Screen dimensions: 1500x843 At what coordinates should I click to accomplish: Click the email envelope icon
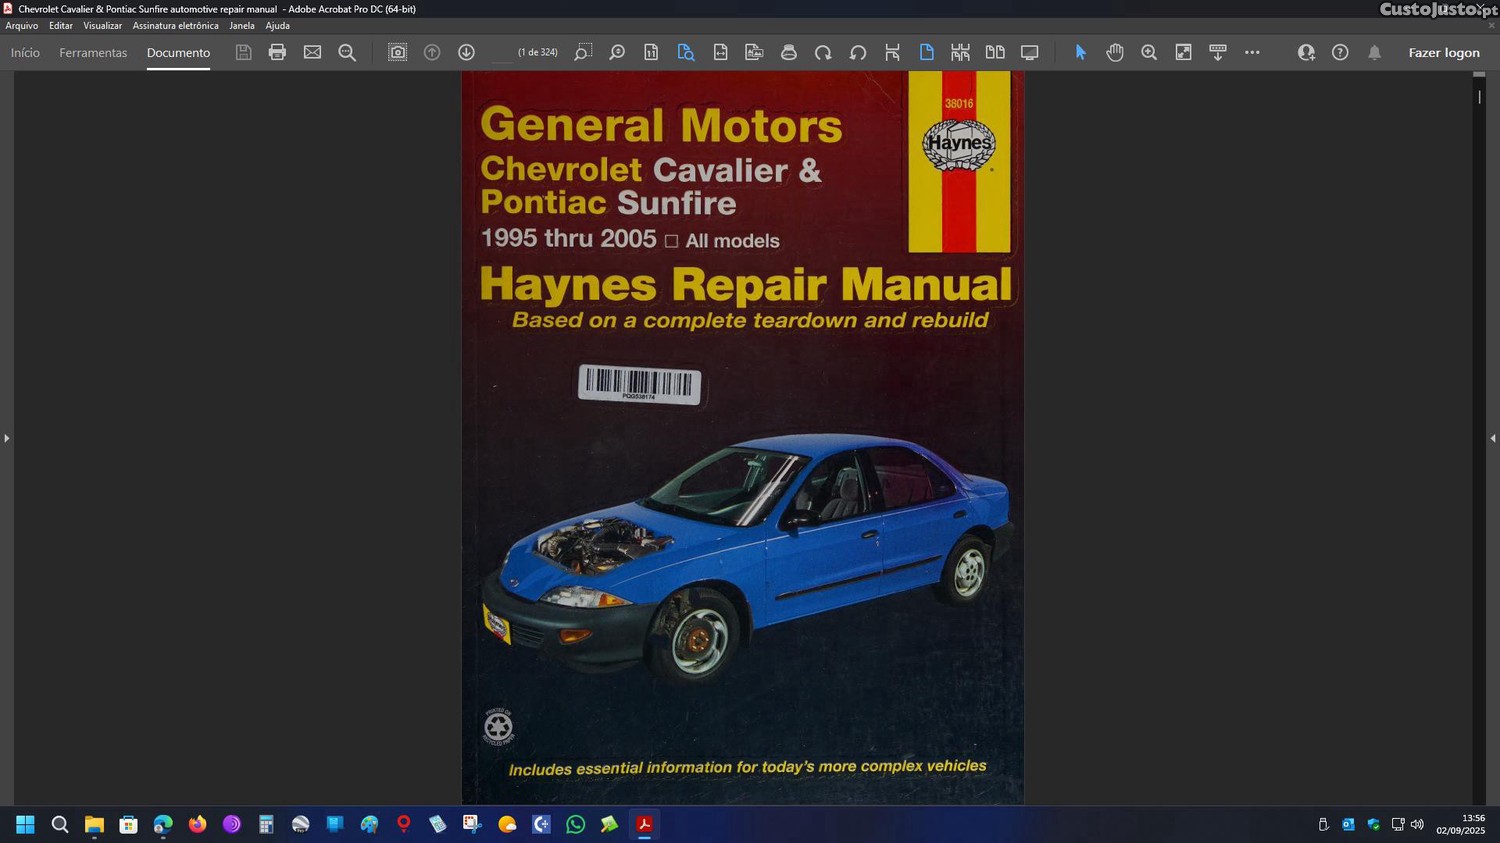click(x=312, y=52)
